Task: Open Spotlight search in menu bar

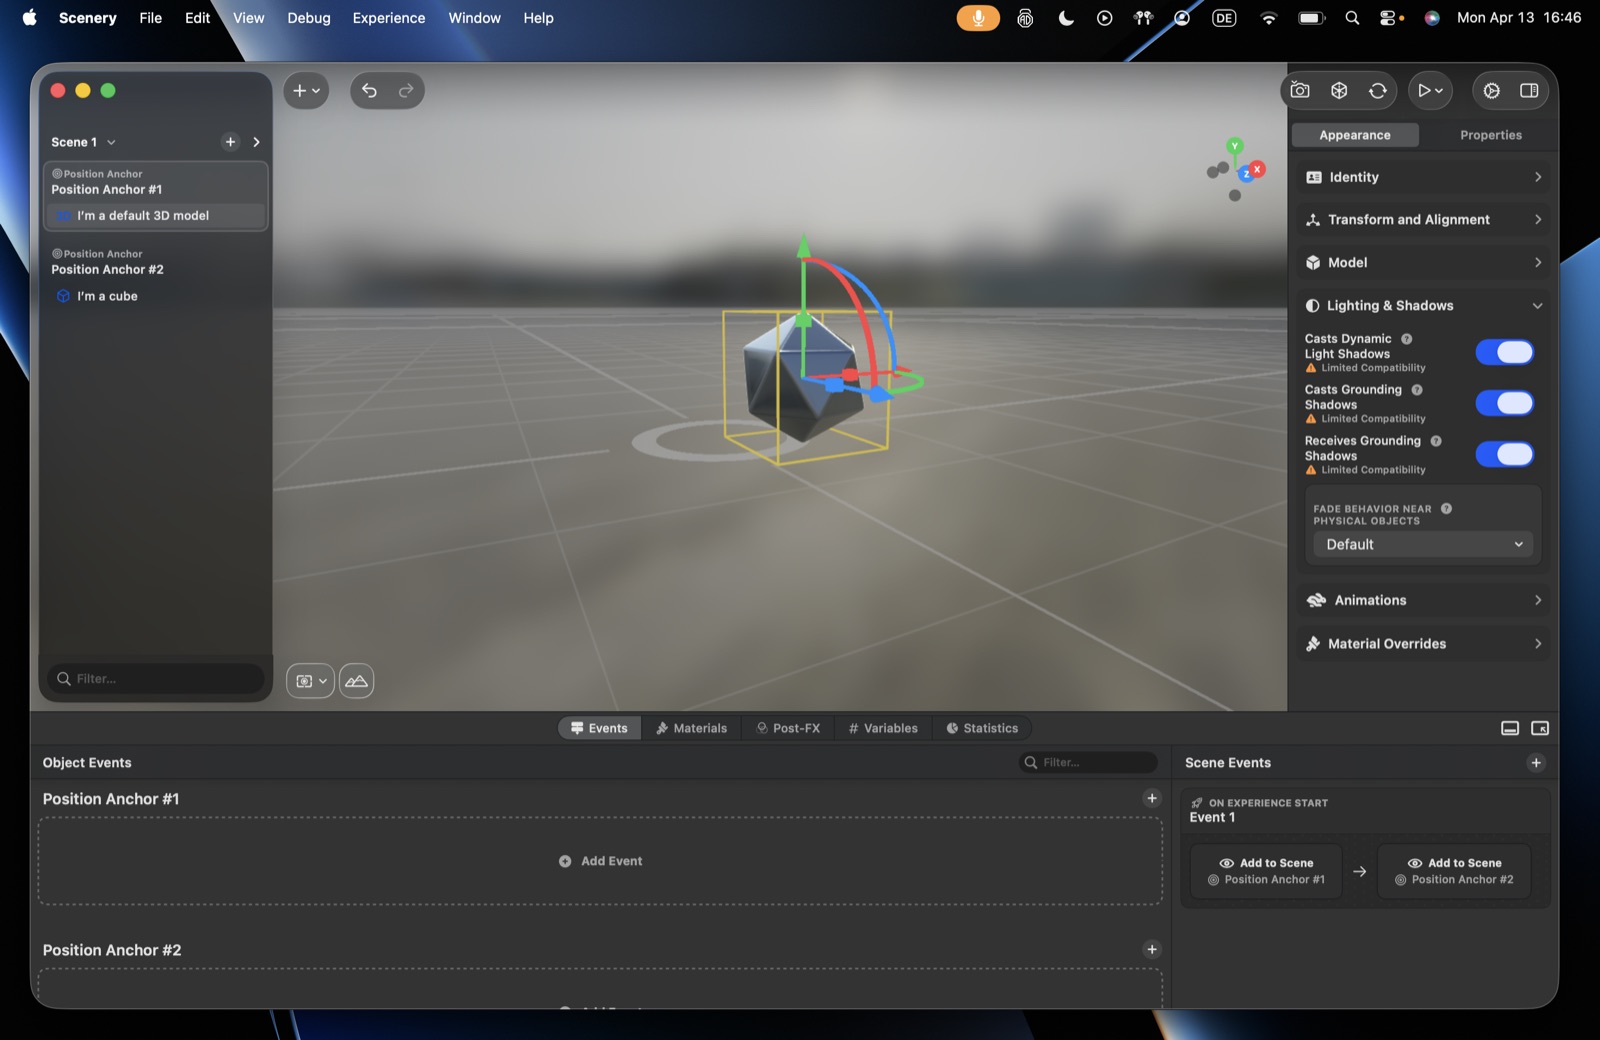Action: click(1352, 18)
